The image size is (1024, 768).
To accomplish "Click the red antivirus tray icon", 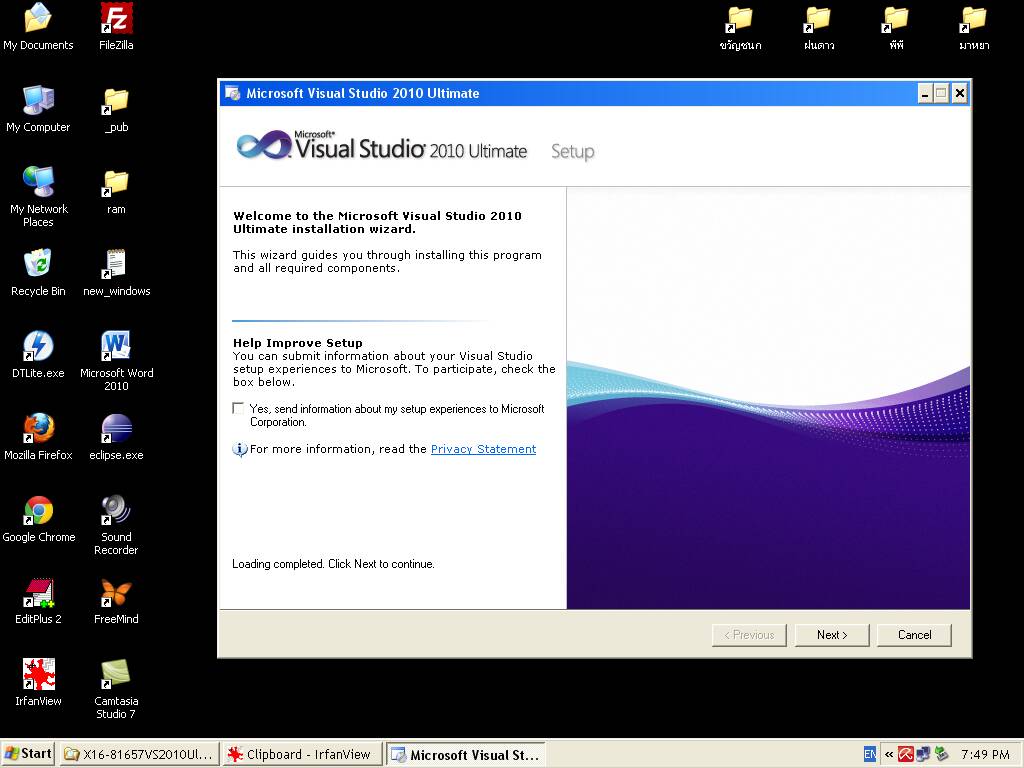I will (x=905, y=754).
